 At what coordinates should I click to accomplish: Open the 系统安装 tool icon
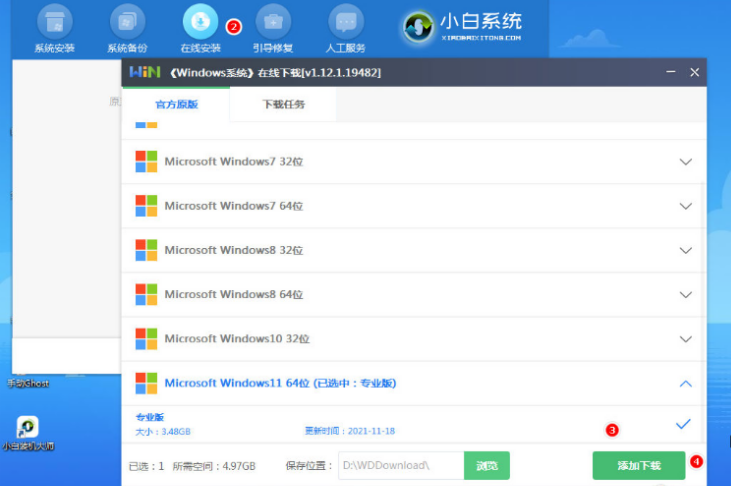(55, 22)
